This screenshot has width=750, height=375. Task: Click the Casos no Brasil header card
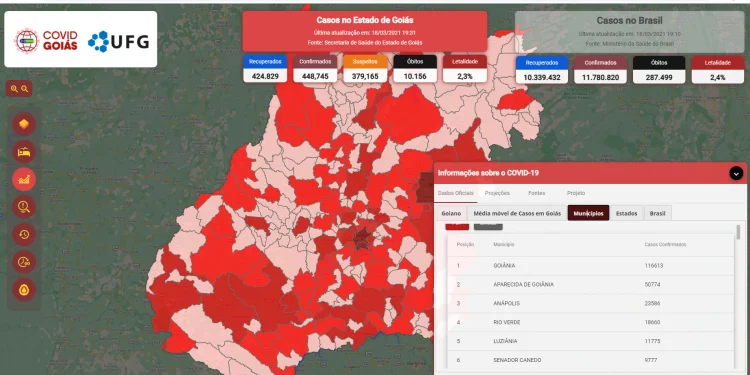point(629,32)
